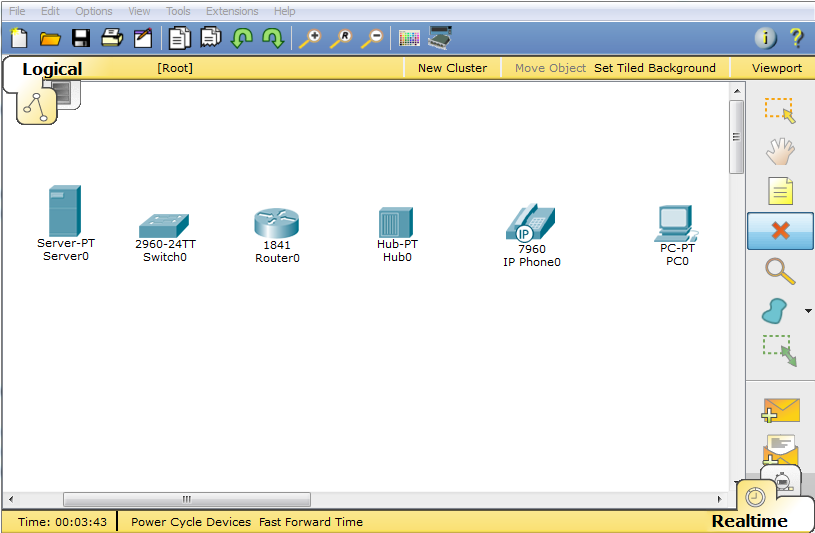The image size is (815, 533).
Task: Choose the Place Note tool
Action: pyautogui.click(x=780, y=191)
